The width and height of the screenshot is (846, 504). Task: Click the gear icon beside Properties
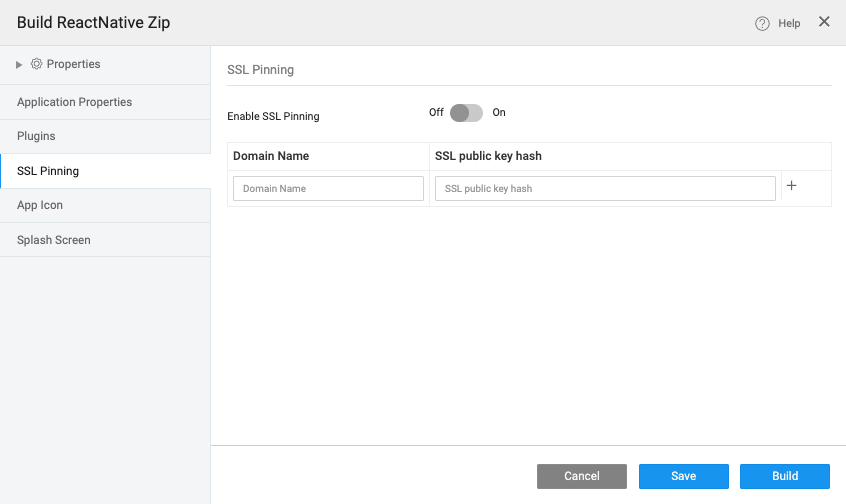tap(36, 64)
